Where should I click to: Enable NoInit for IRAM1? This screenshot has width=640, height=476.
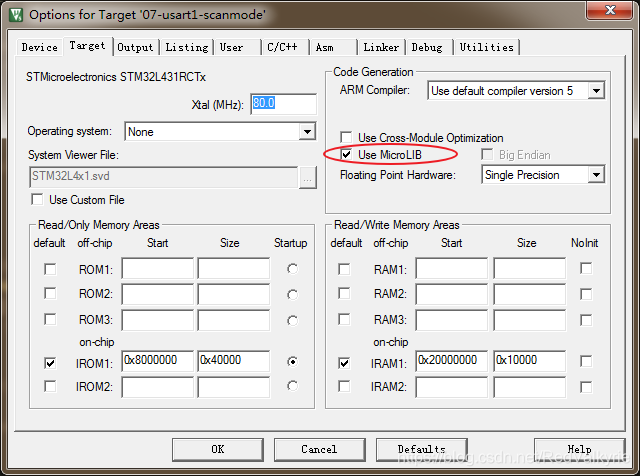coord(586,361)
